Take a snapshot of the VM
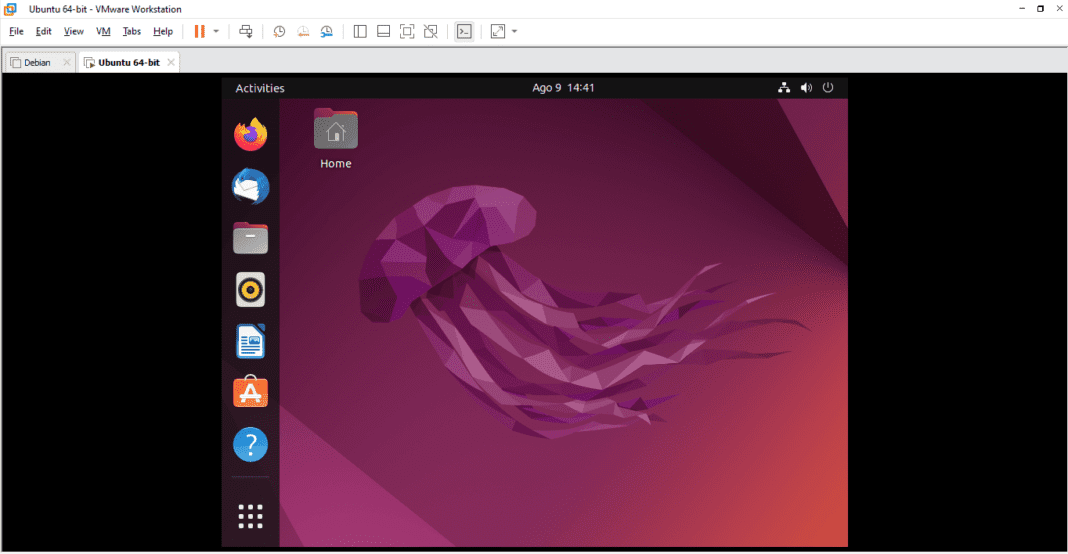 pyautogui.click(x=279, y=31)
